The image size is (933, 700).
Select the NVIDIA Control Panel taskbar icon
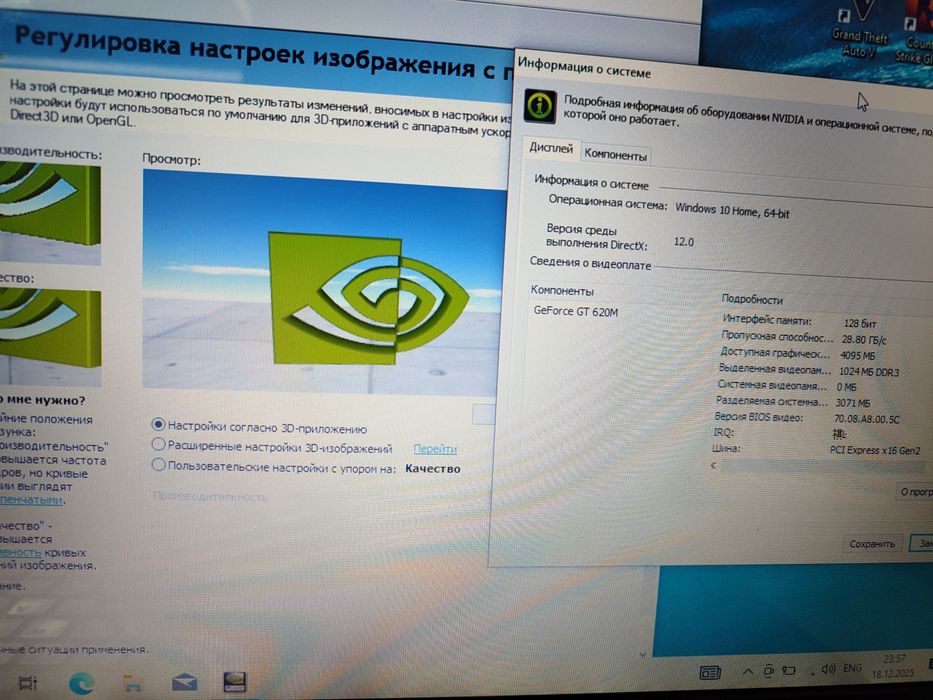(x=234, y=682)
